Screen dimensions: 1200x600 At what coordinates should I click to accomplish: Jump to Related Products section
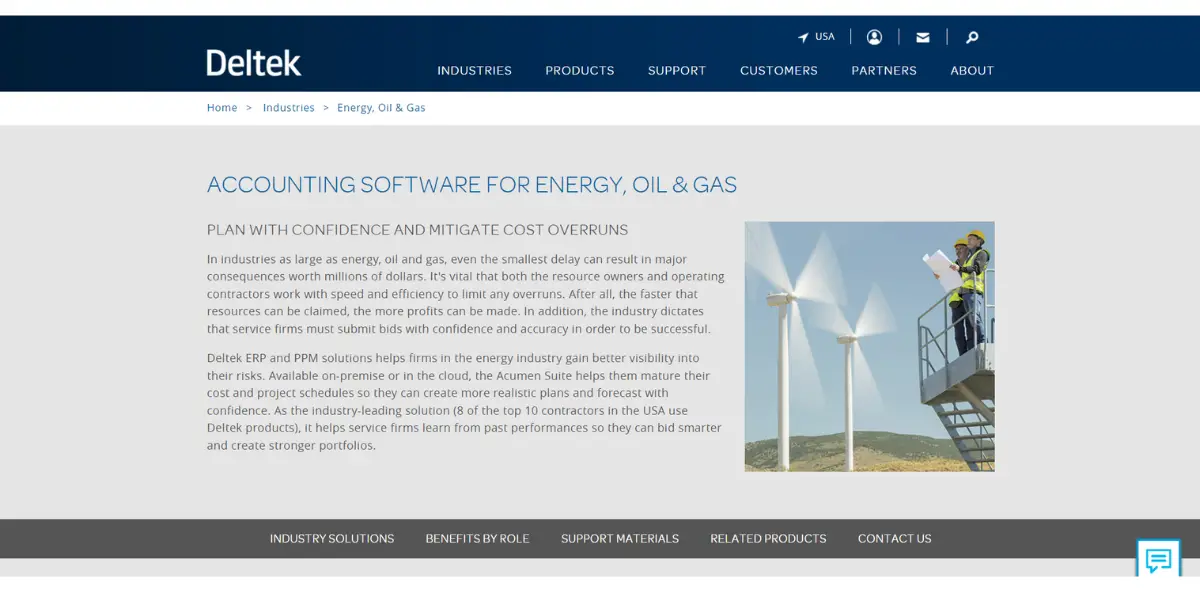tap(768, 539)
